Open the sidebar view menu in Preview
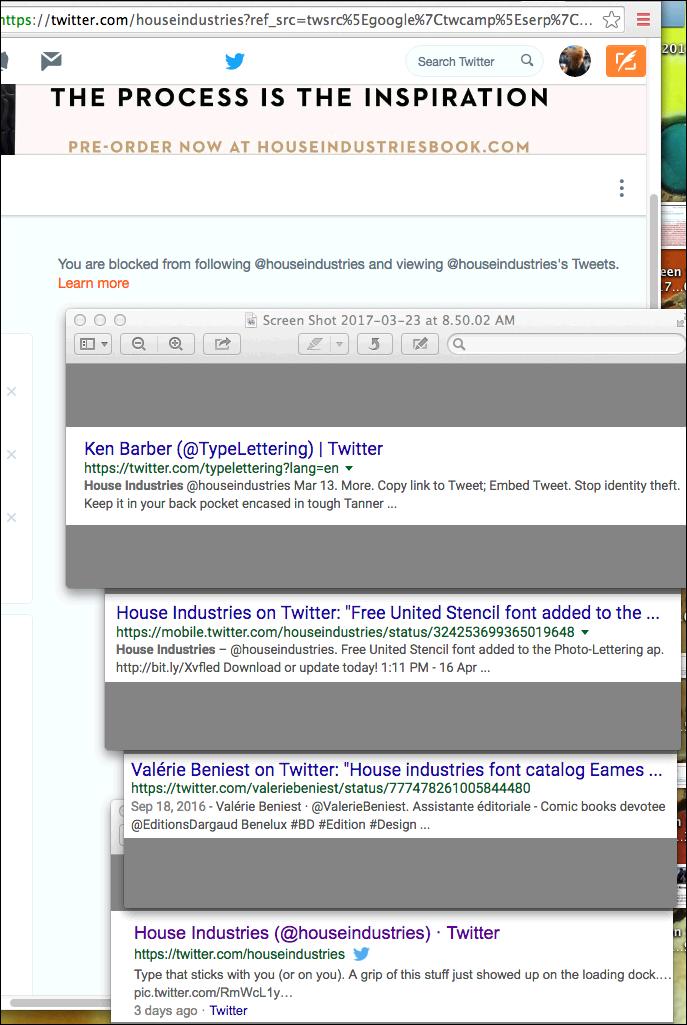 tap(93, 344)
